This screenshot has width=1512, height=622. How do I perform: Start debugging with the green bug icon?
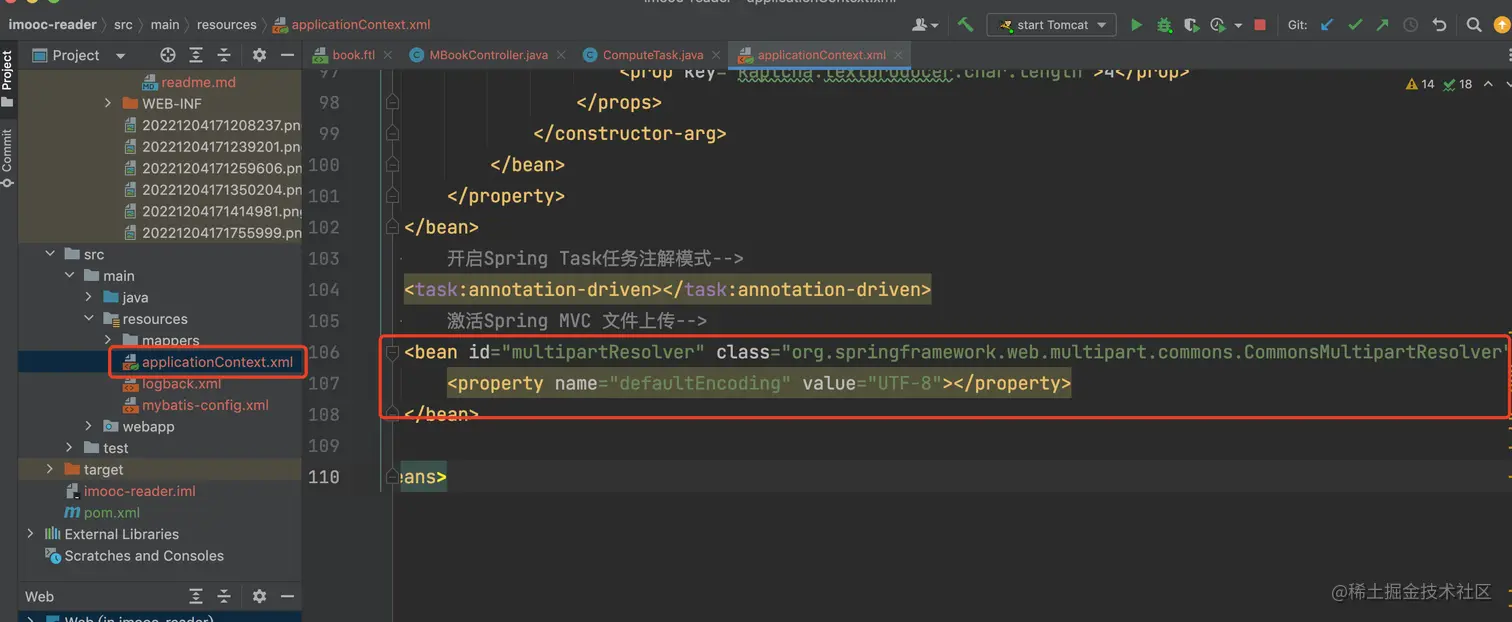(x=1164, y=25)
